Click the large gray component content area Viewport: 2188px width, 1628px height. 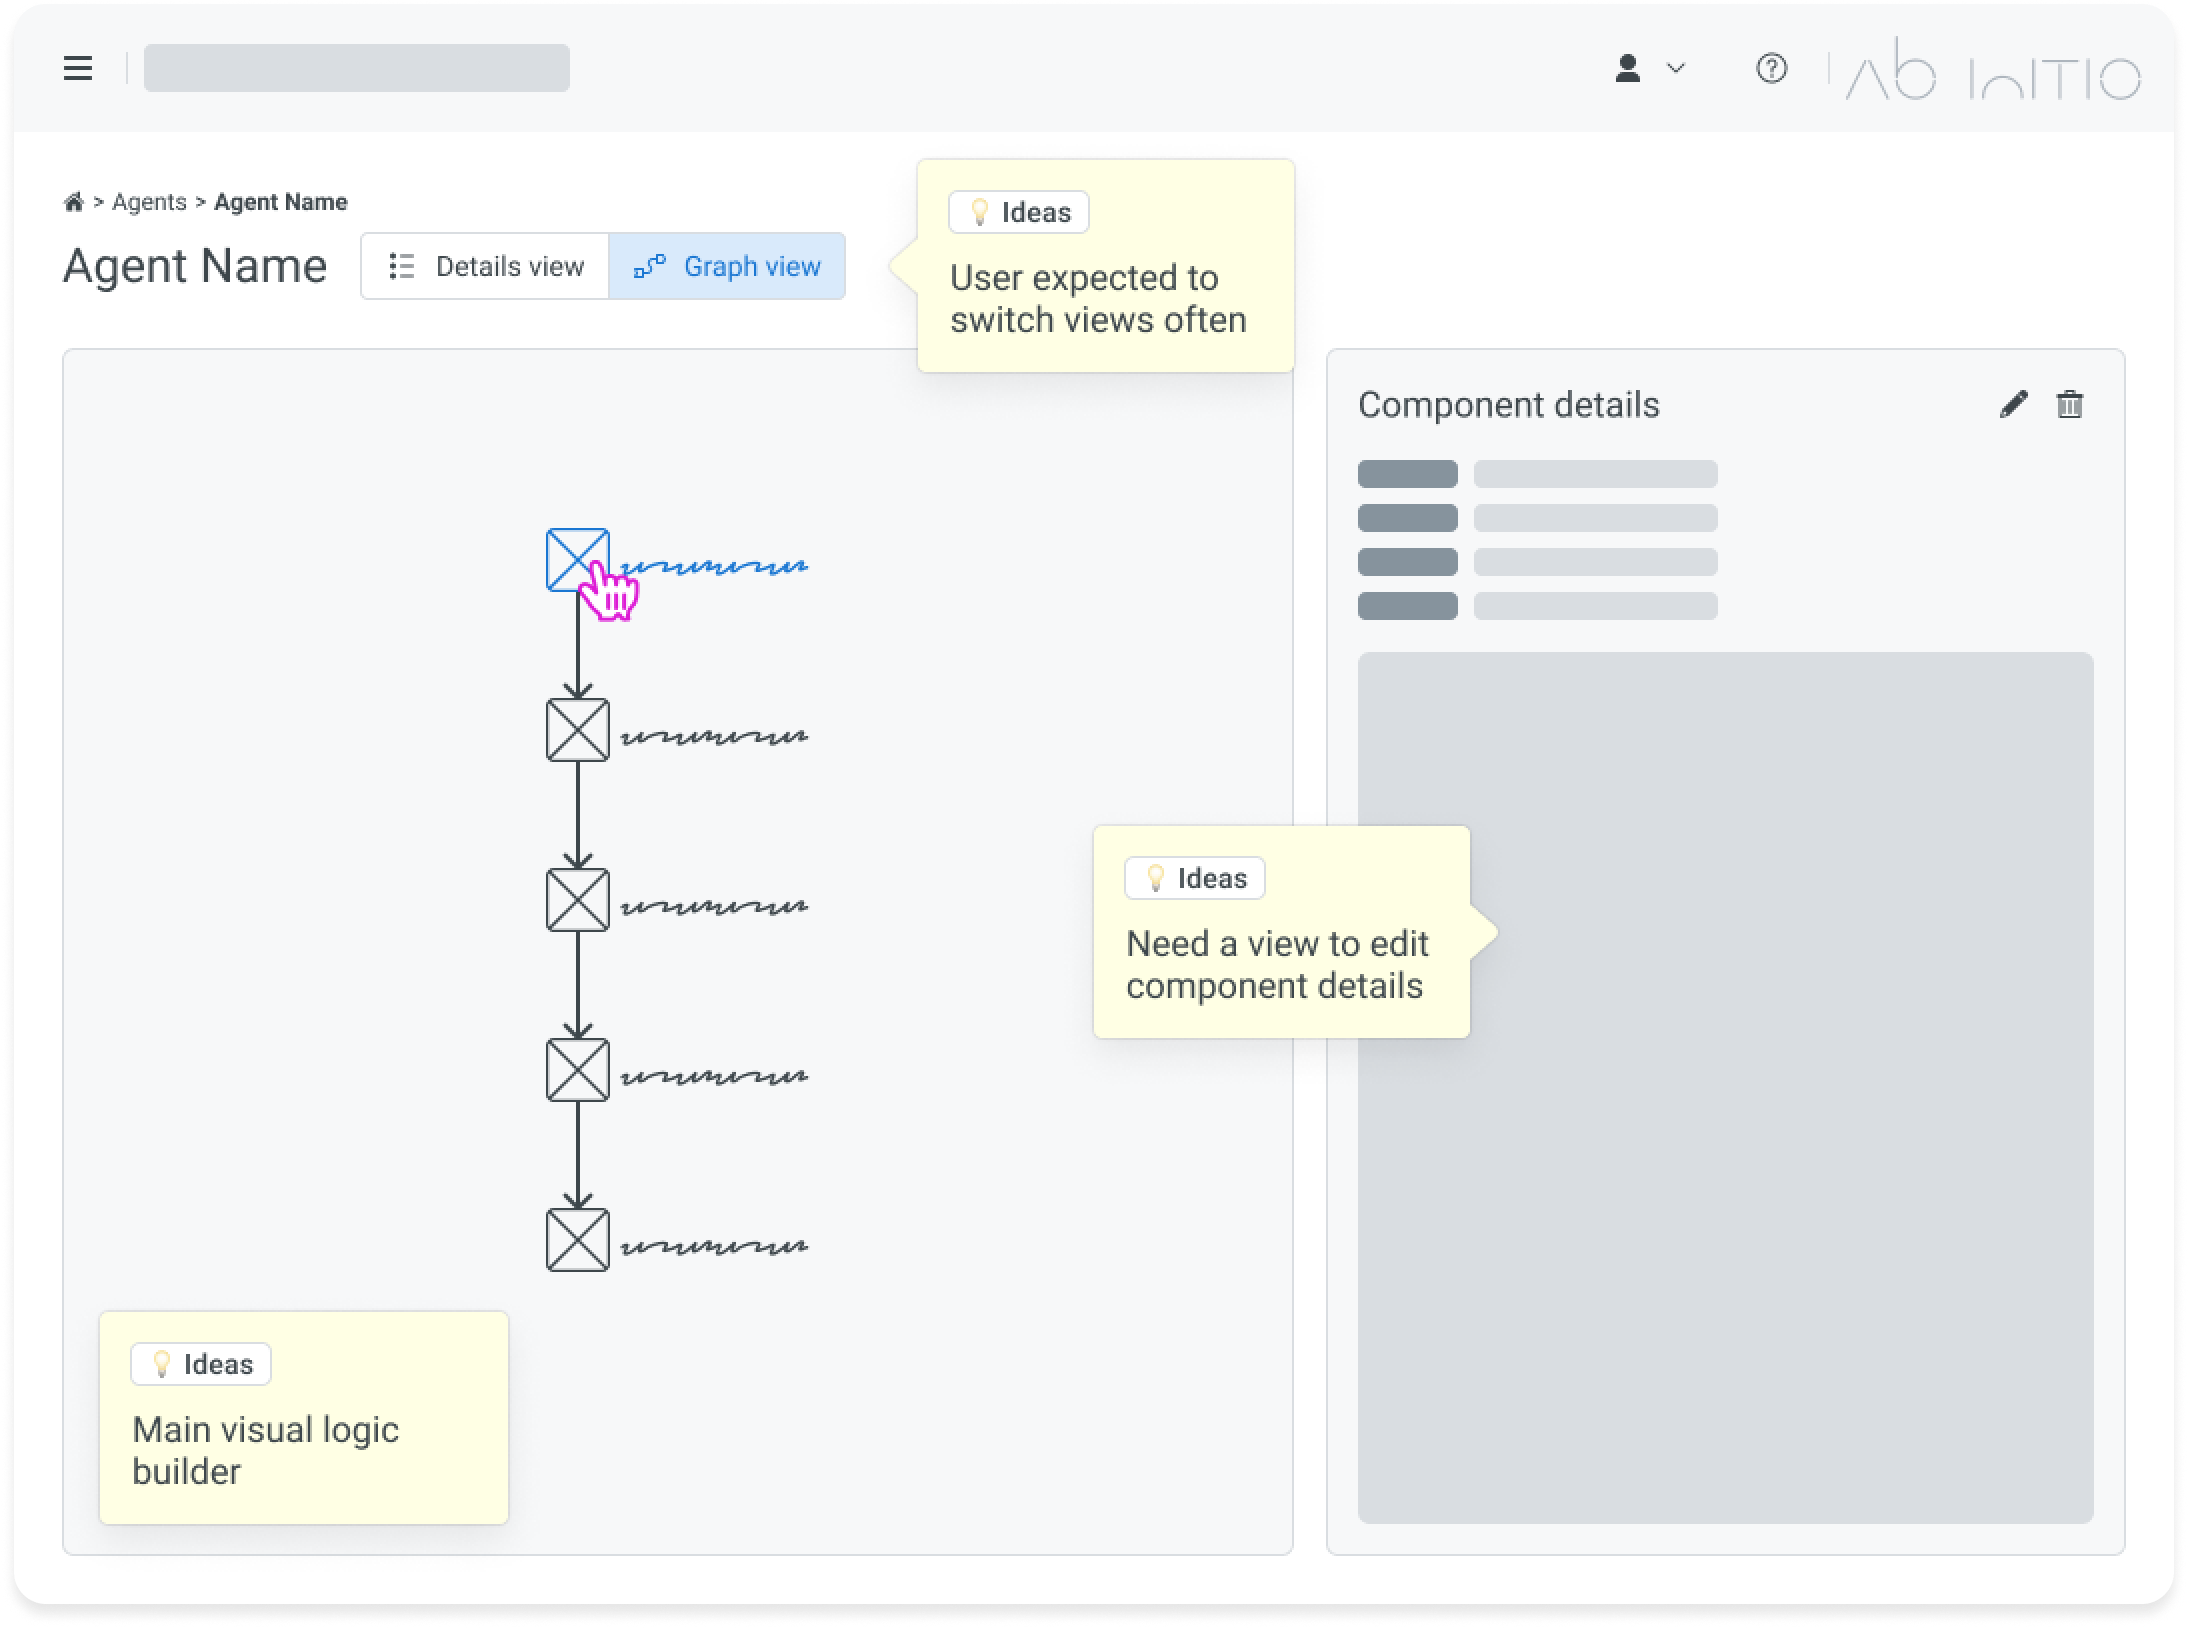pyautogui.click(x=1725, y=1088)
